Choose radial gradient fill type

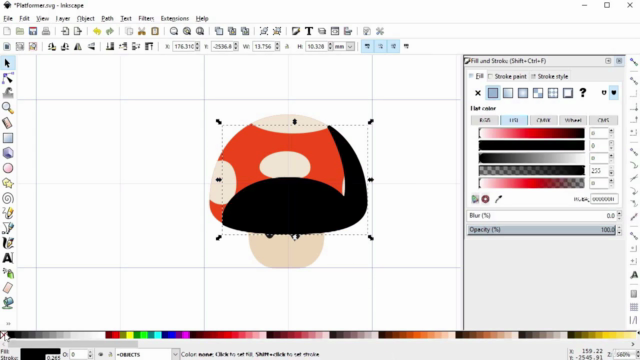pos(523,93)
